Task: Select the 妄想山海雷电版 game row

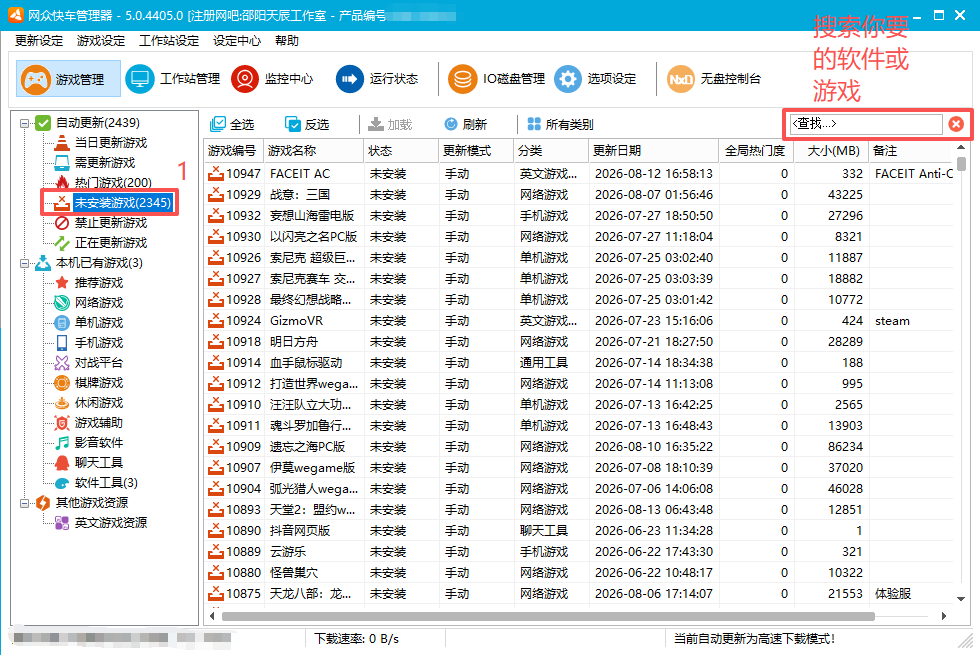Action: [x=579, y=216]
